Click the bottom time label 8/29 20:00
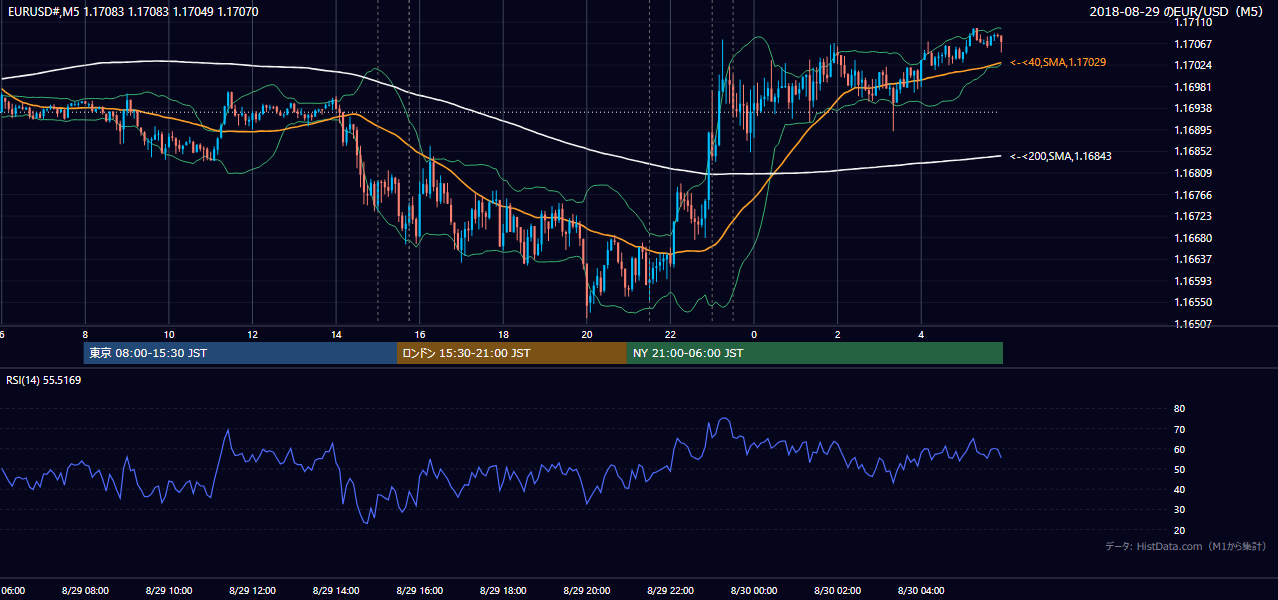Screen dimensions: 1278x600 tap(587, 591)
